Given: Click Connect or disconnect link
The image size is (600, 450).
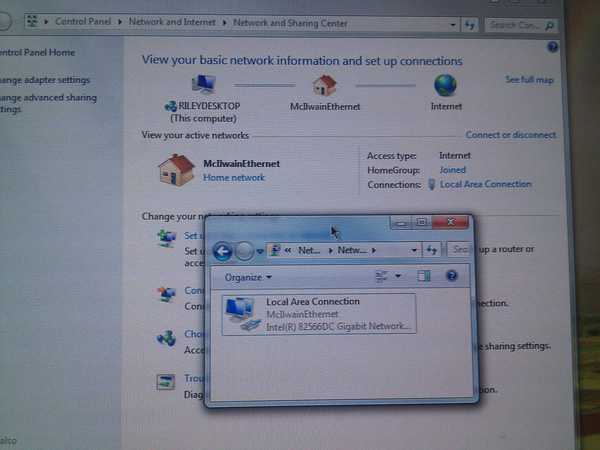Looking at the screenshot, I should pos(511,135).
